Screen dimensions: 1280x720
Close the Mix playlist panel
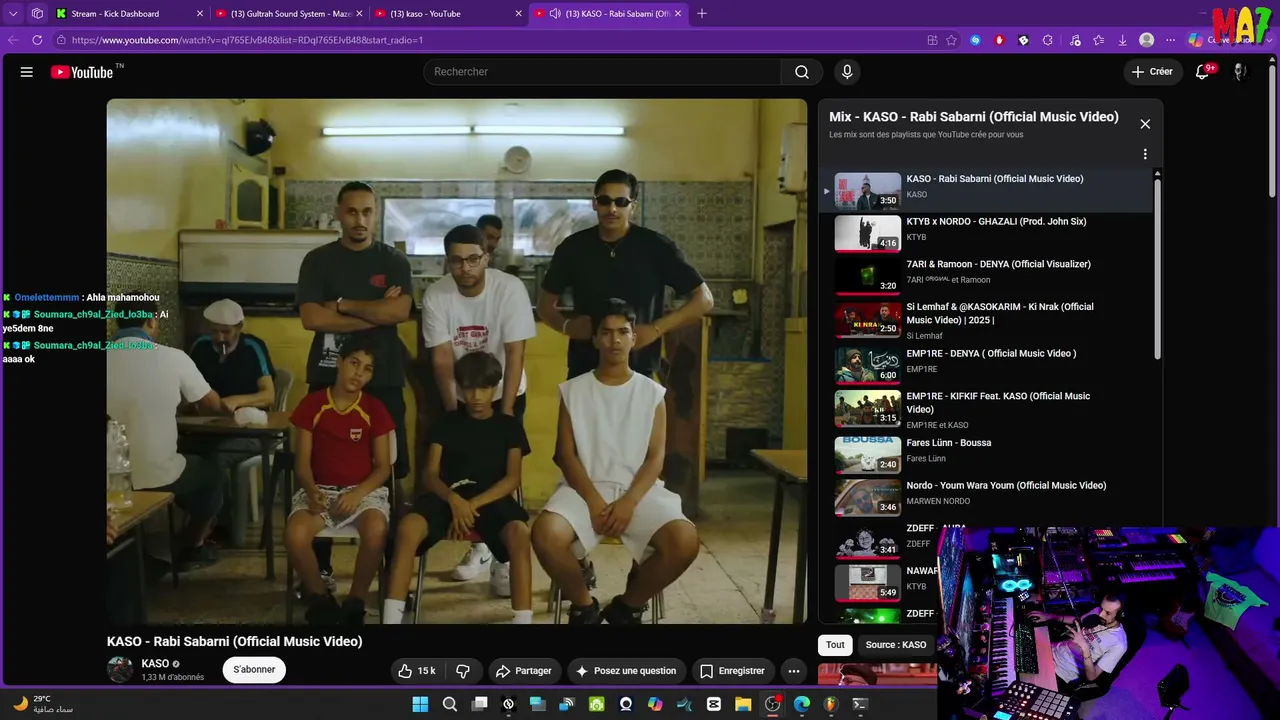pyautogui.click(x=1145, y=124)
